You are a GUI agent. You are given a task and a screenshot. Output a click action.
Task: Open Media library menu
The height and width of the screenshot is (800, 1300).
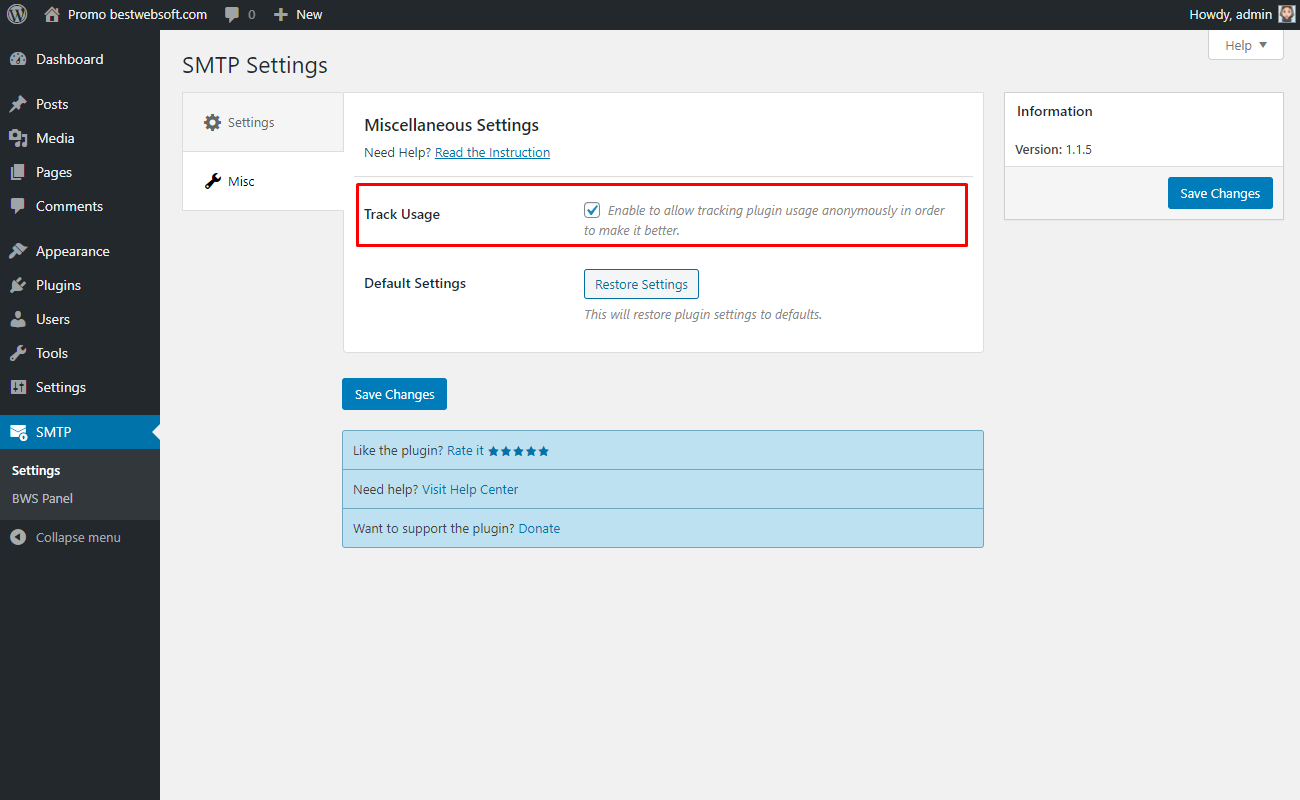tap(80, 138)
